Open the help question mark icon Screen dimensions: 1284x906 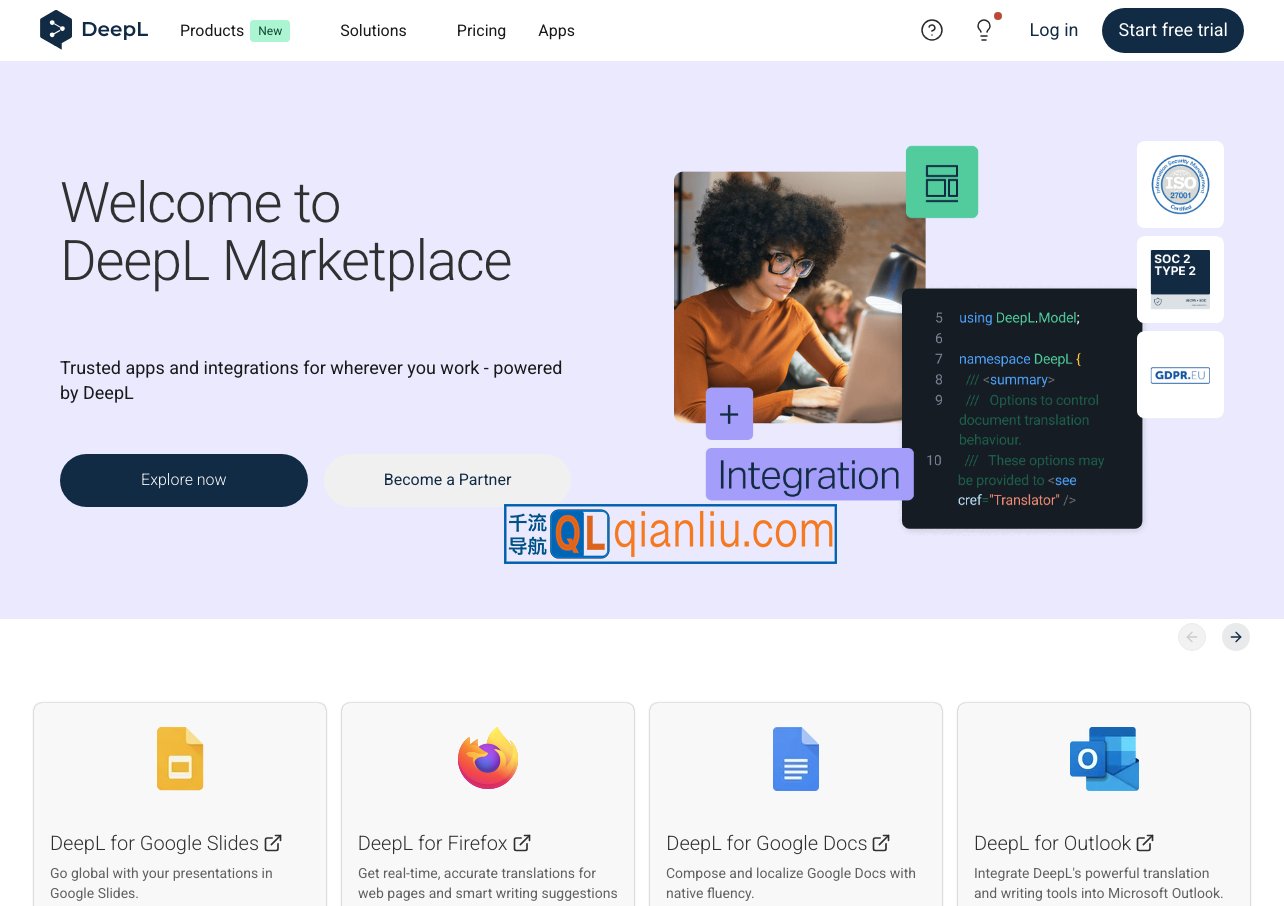pyautogui.click(x=931, y=30)
